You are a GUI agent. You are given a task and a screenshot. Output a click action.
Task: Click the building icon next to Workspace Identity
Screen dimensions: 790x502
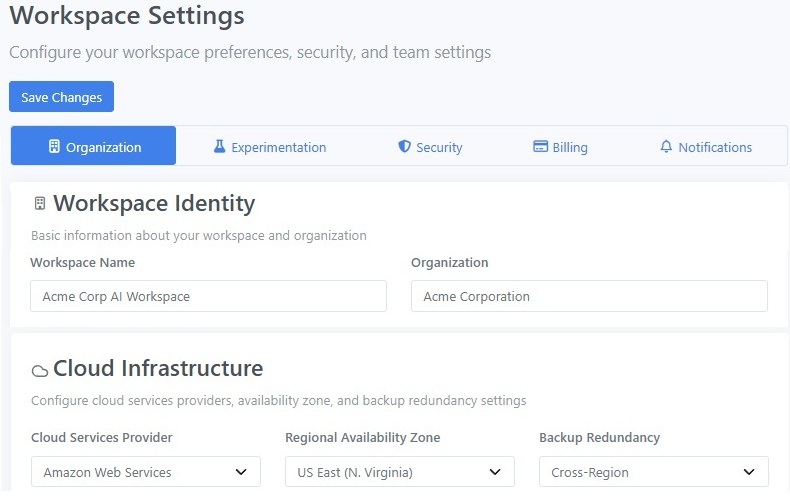click(40, 204)
